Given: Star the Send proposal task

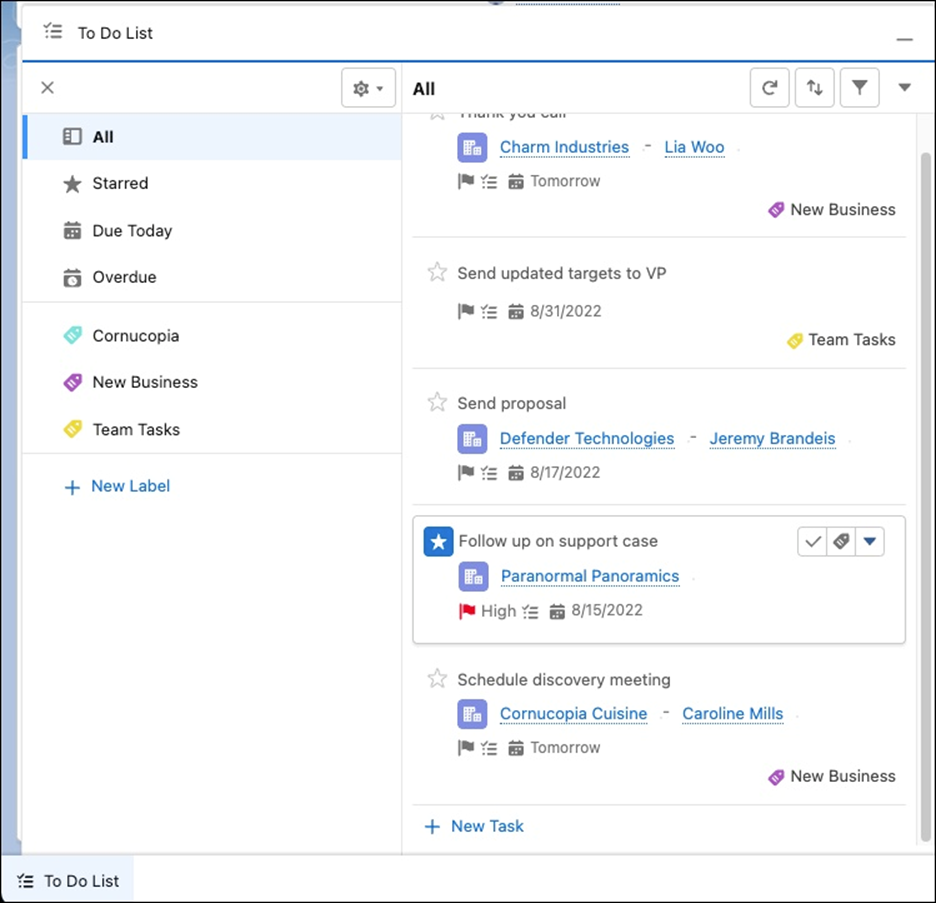Looking at the screenshot, I should click(x=436, y=402).
